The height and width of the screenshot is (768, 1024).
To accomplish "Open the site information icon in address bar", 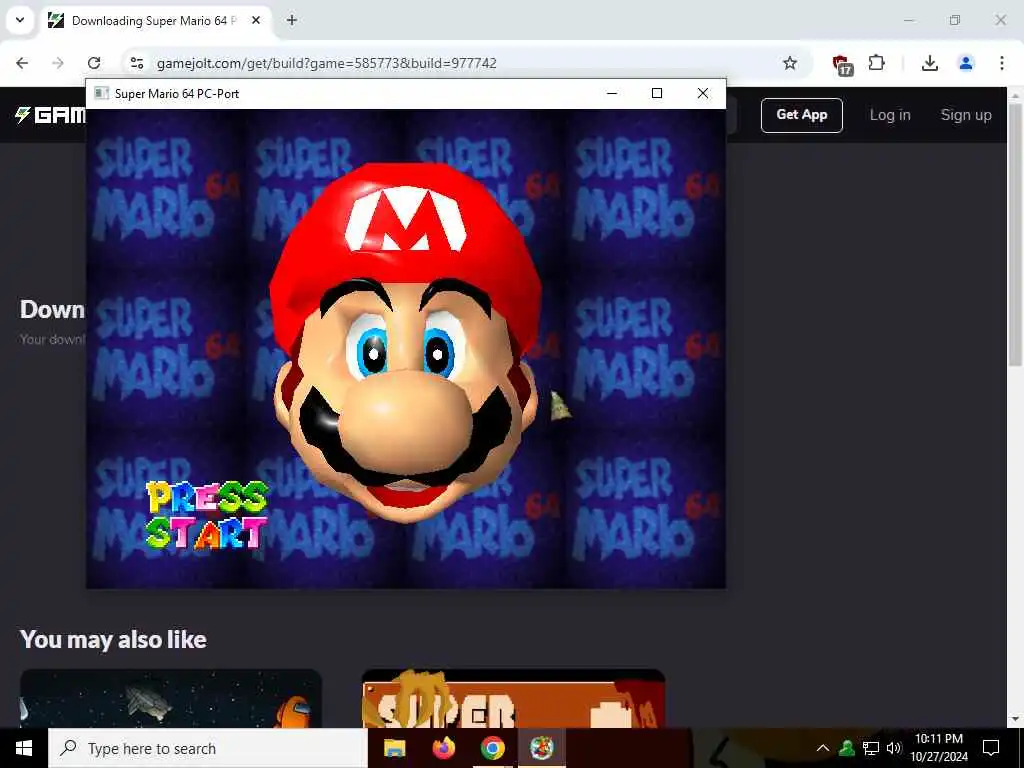I will [136, 63].
